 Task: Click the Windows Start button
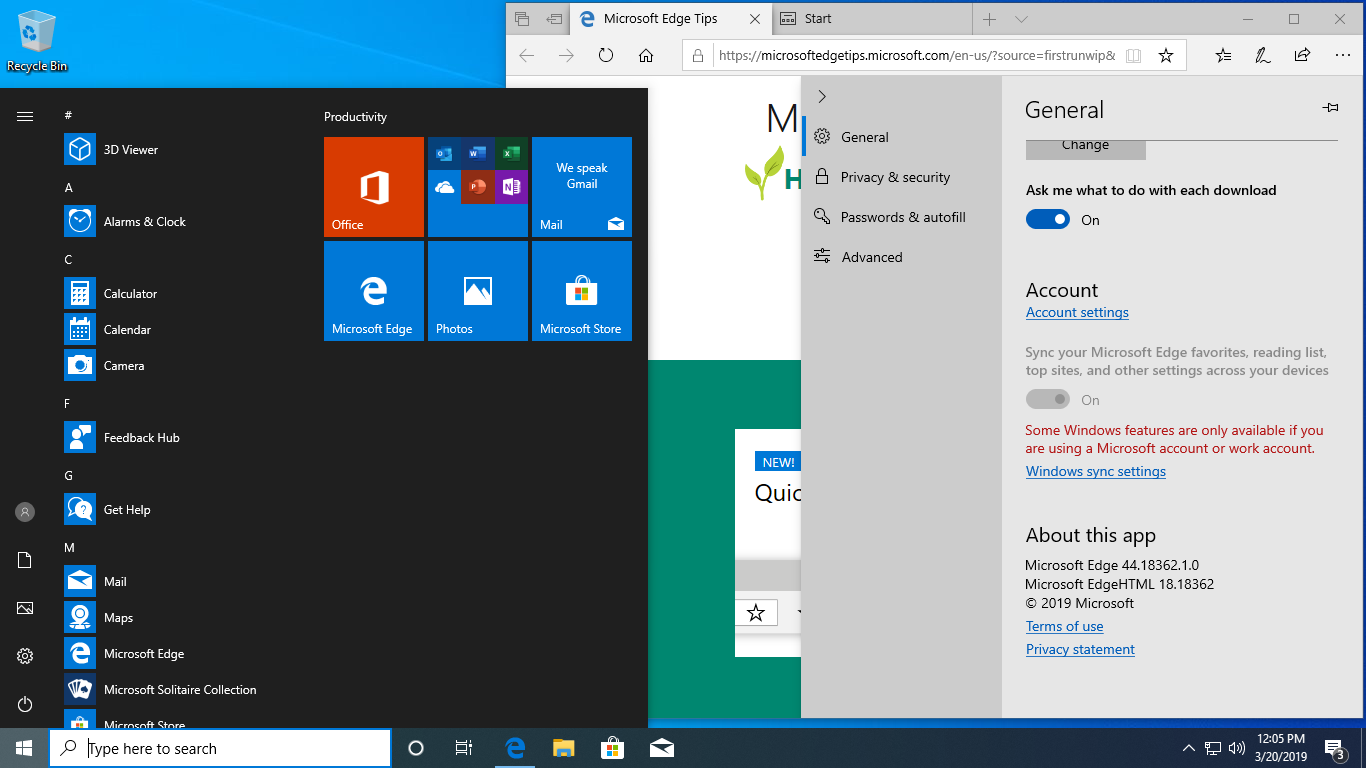point(24,748)
